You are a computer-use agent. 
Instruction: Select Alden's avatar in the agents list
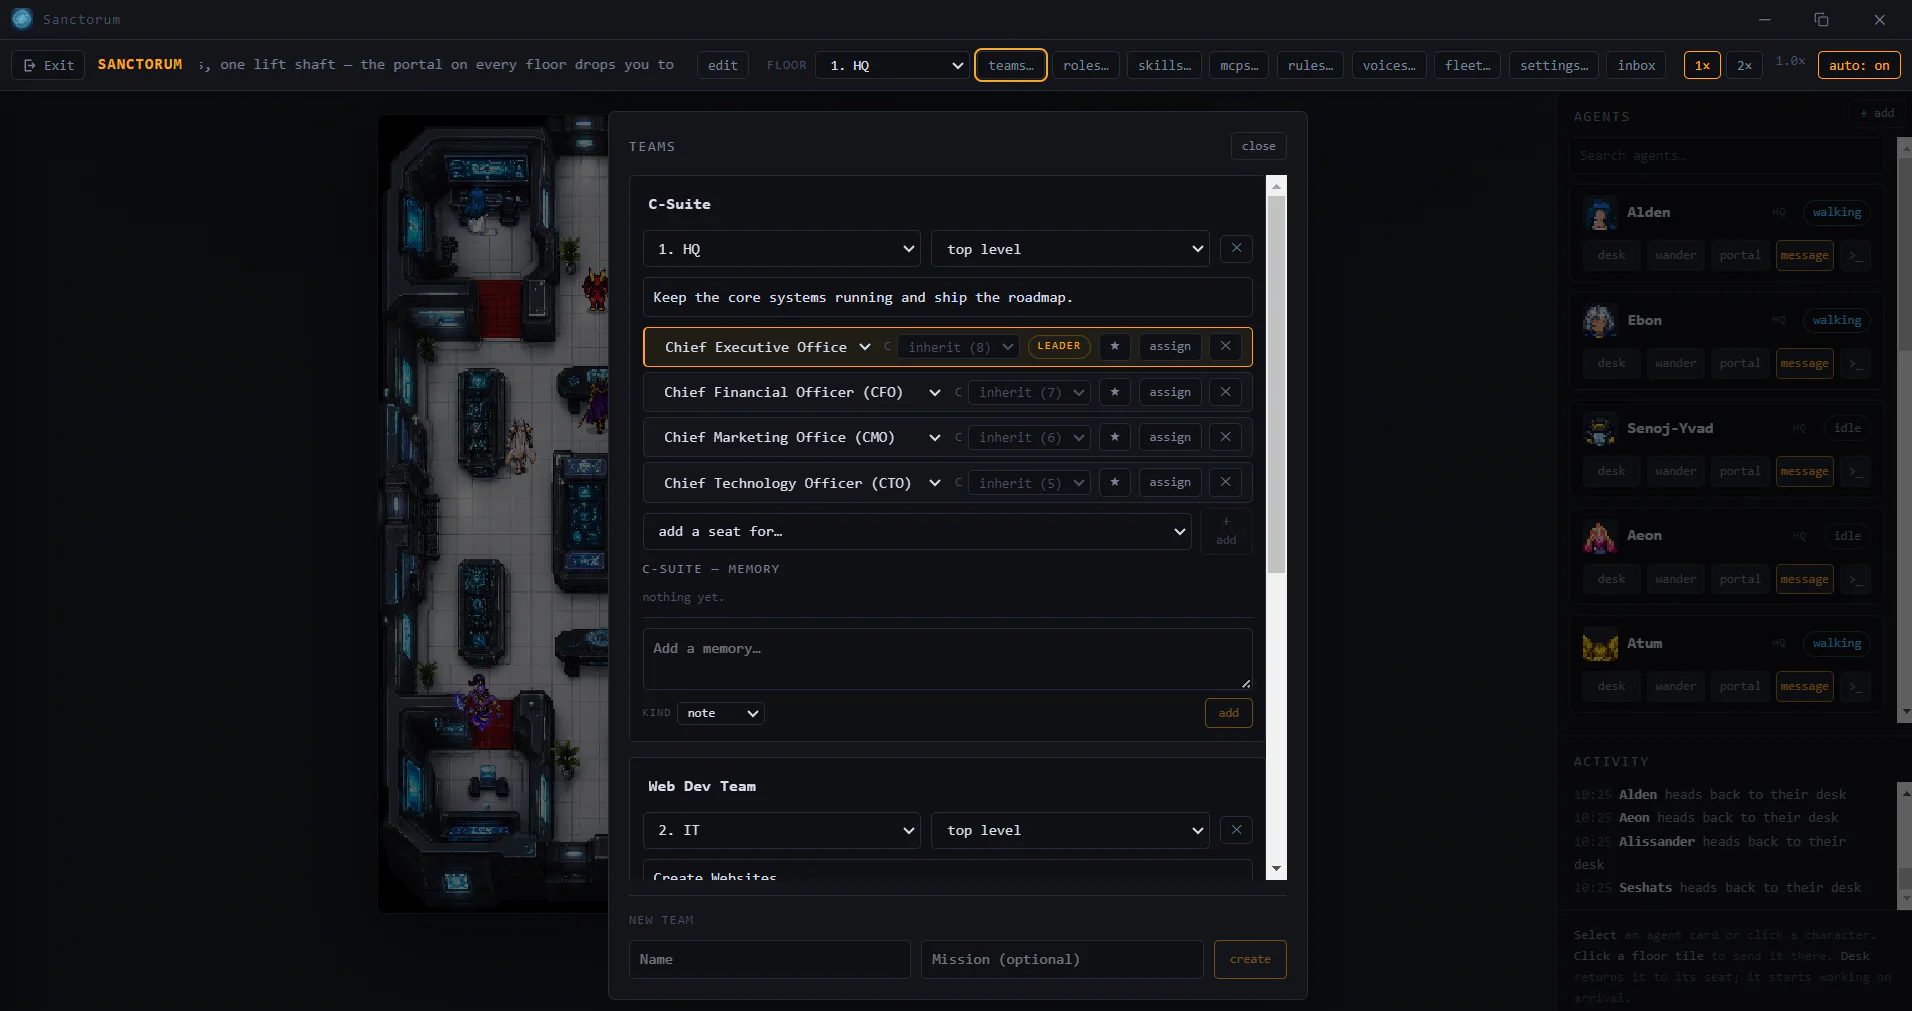1600,213
